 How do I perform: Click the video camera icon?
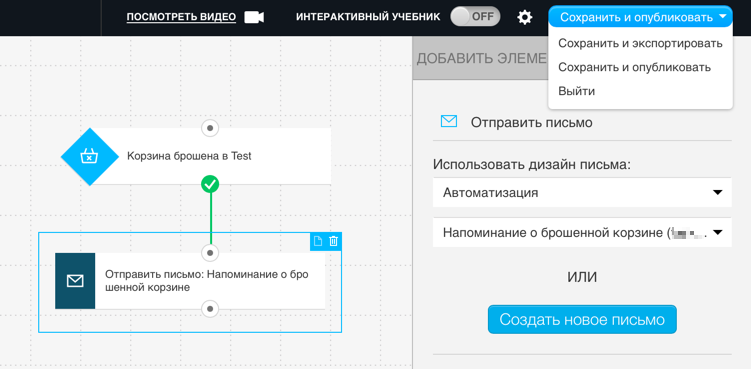[254, 17]
